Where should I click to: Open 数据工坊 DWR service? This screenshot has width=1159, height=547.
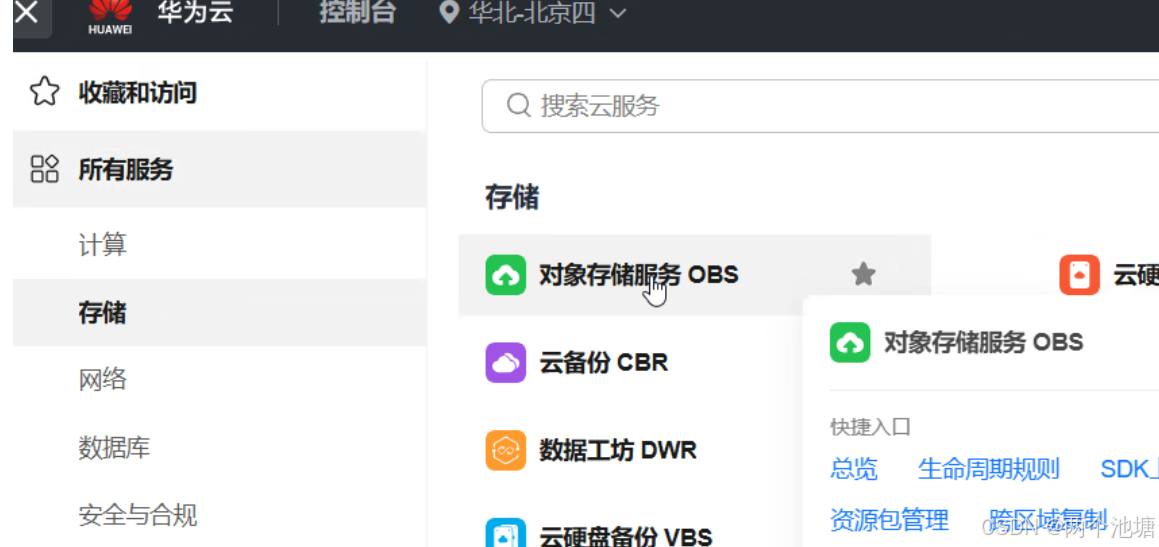pyautogui.click(x=618, y=450)
